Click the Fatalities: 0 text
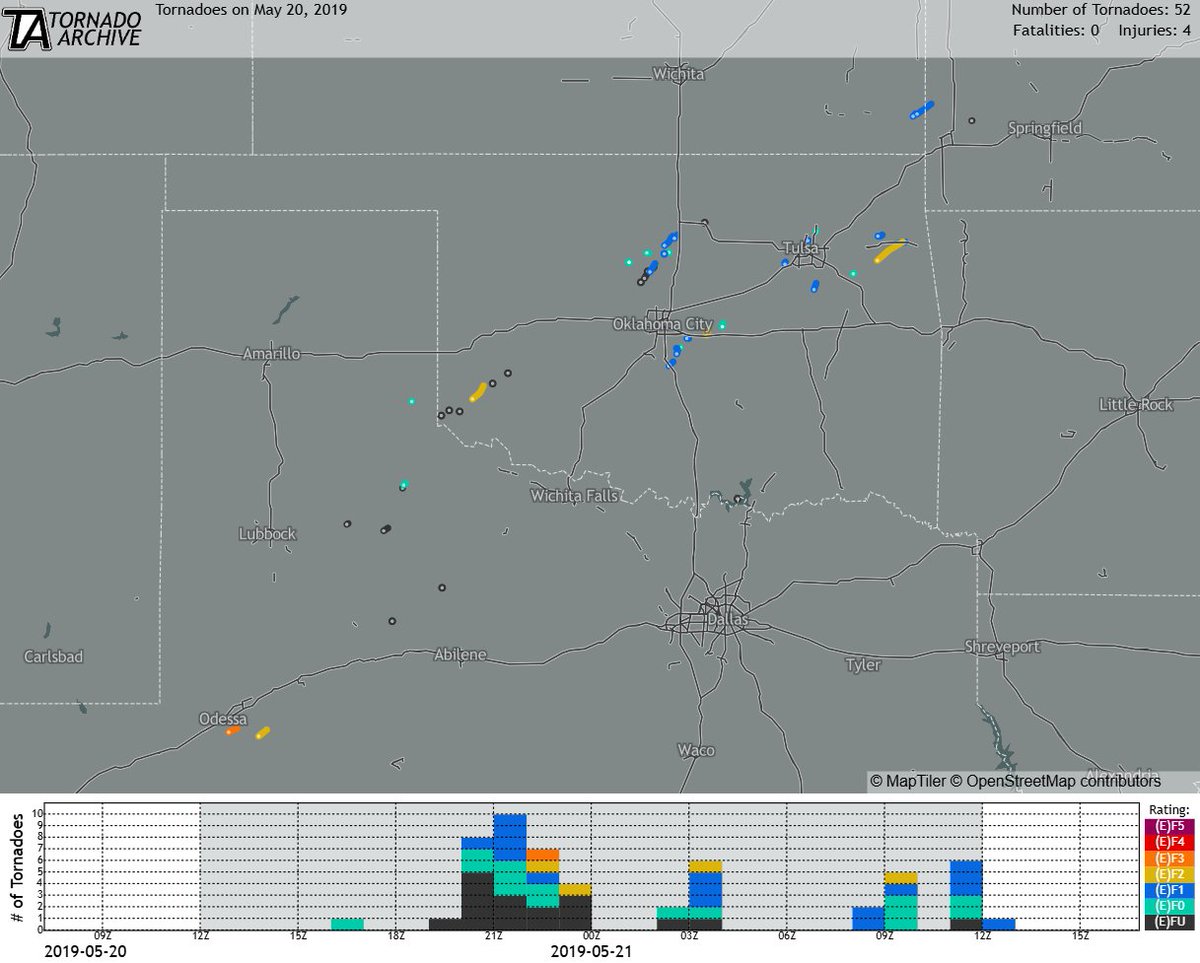 pos(1057,29)
